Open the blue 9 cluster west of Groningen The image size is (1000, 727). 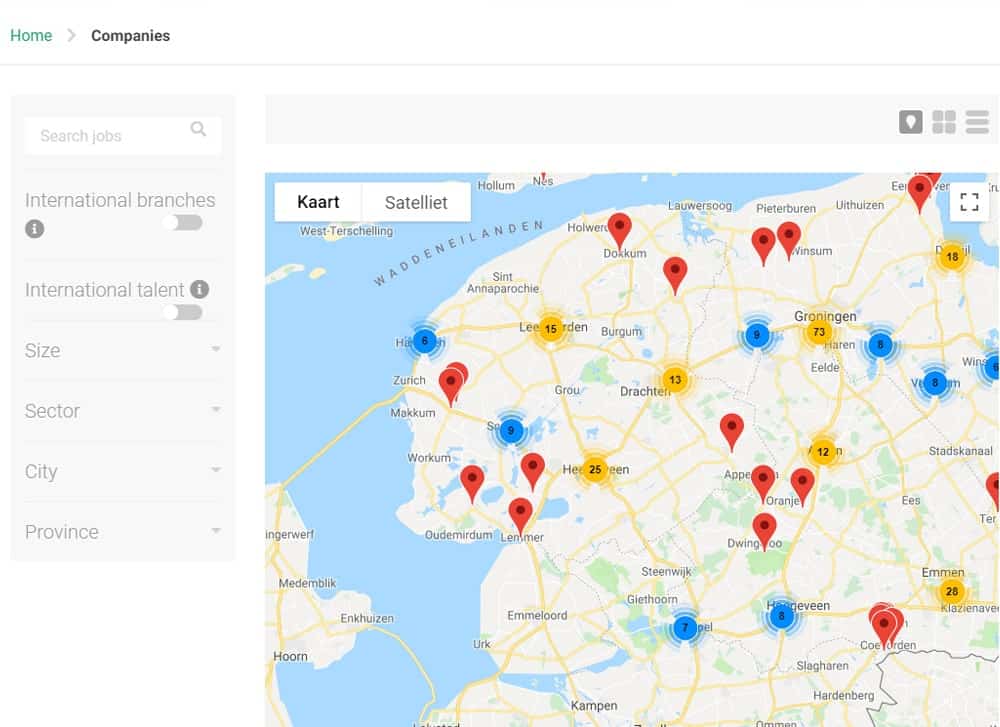pos(757,335)
